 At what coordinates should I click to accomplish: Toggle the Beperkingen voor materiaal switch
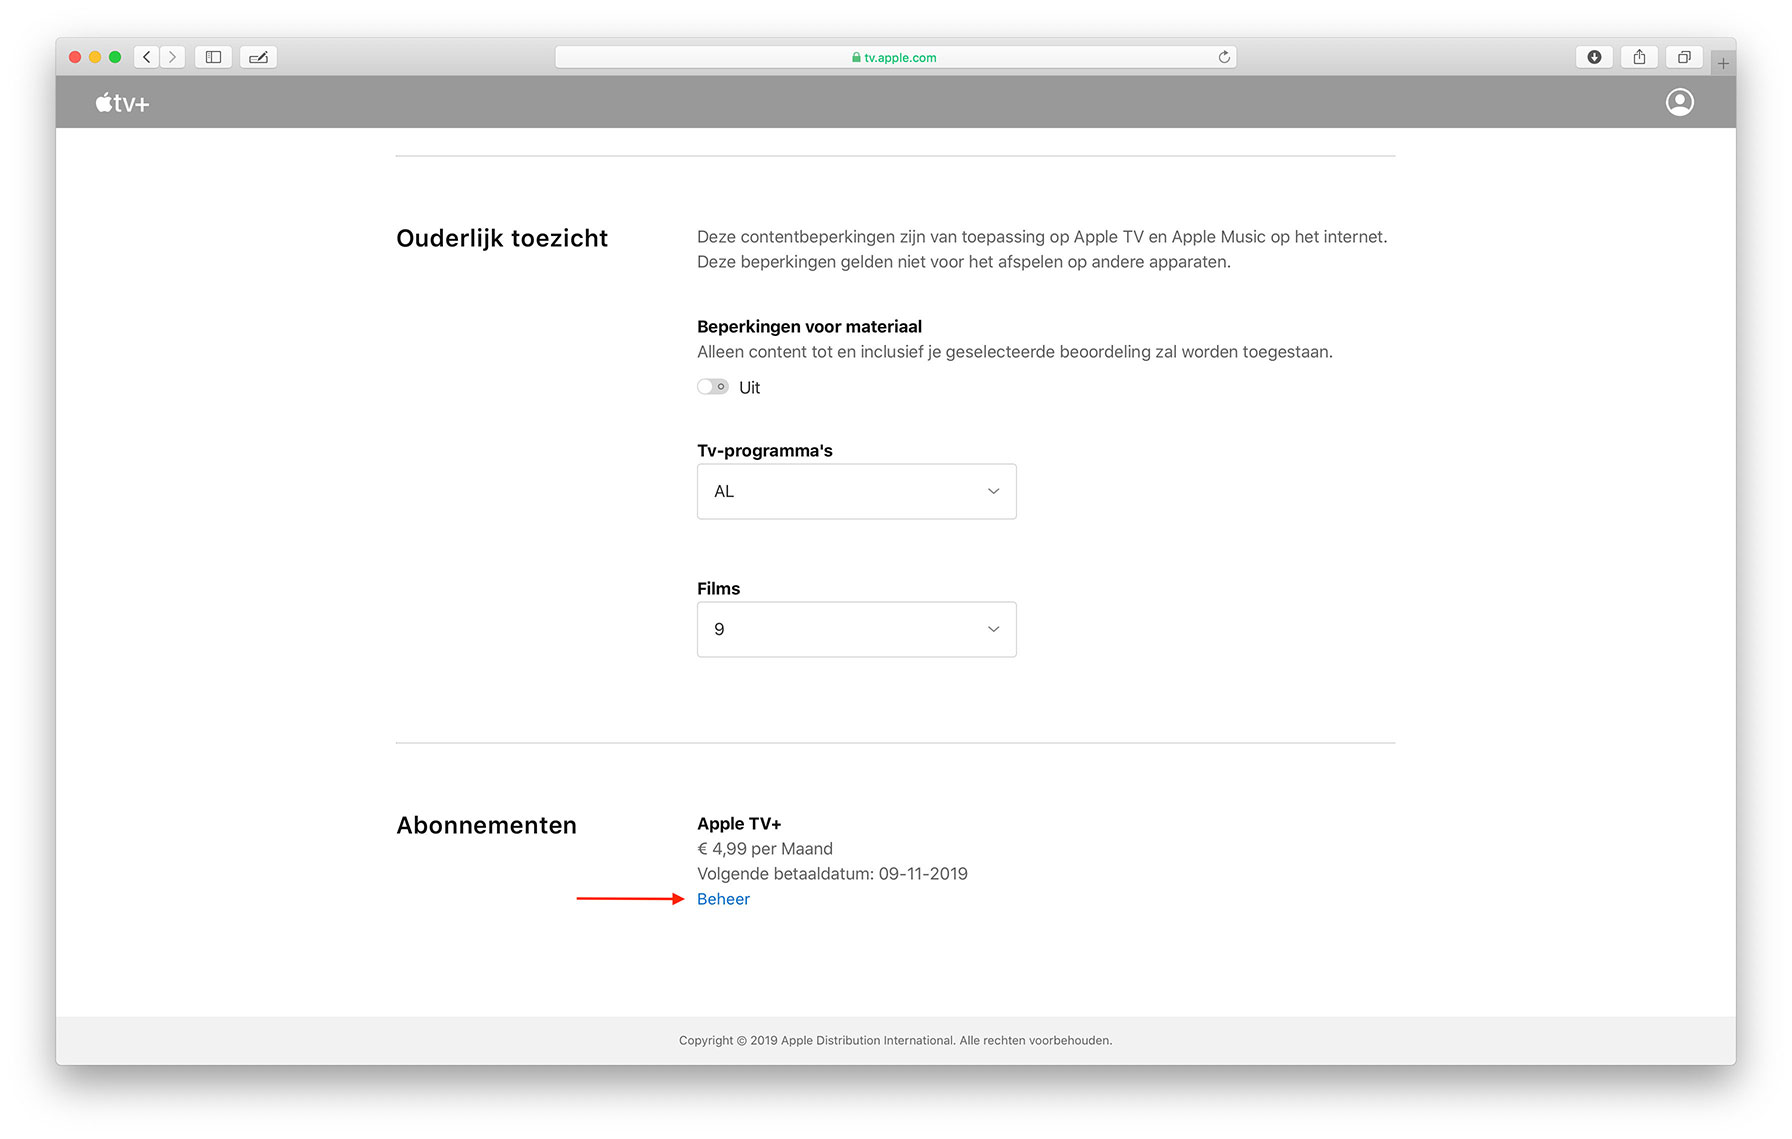click(x=712, y=387)
